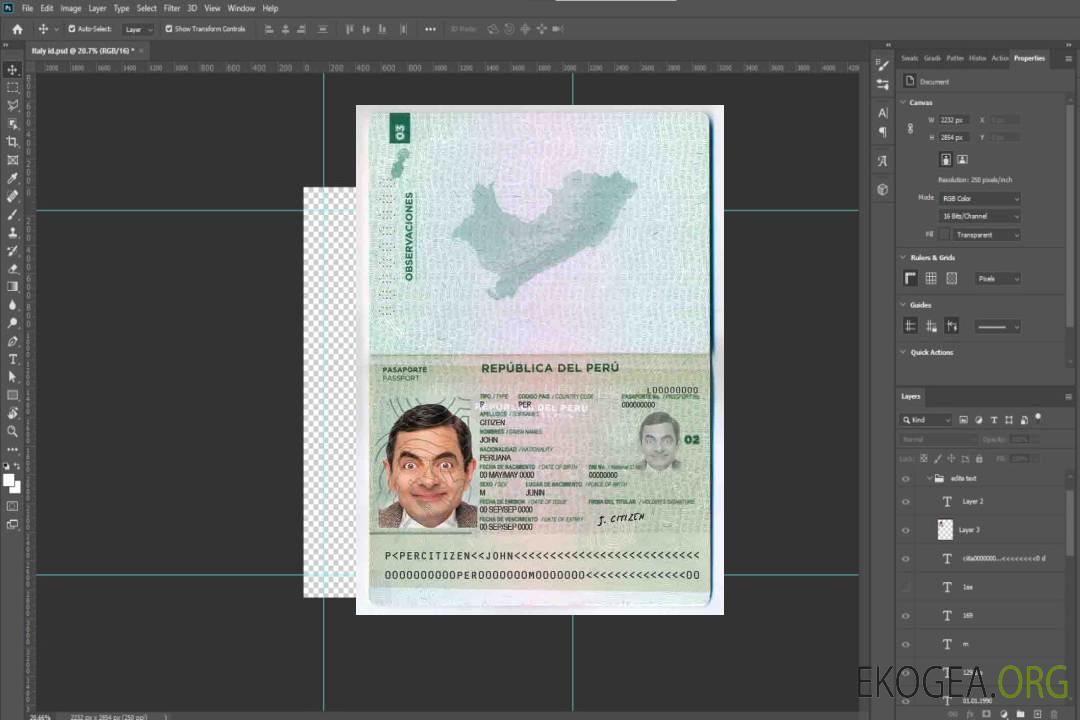Collapse the Canvas section
This screenshot has height=720, width=1080.
point(903,103)
